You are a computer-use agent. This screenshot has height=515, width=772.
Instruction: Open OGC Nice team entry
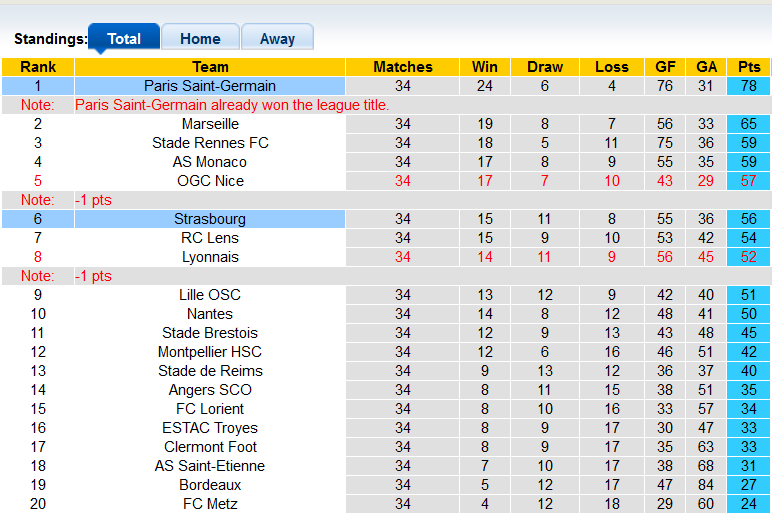click(210, 181)
